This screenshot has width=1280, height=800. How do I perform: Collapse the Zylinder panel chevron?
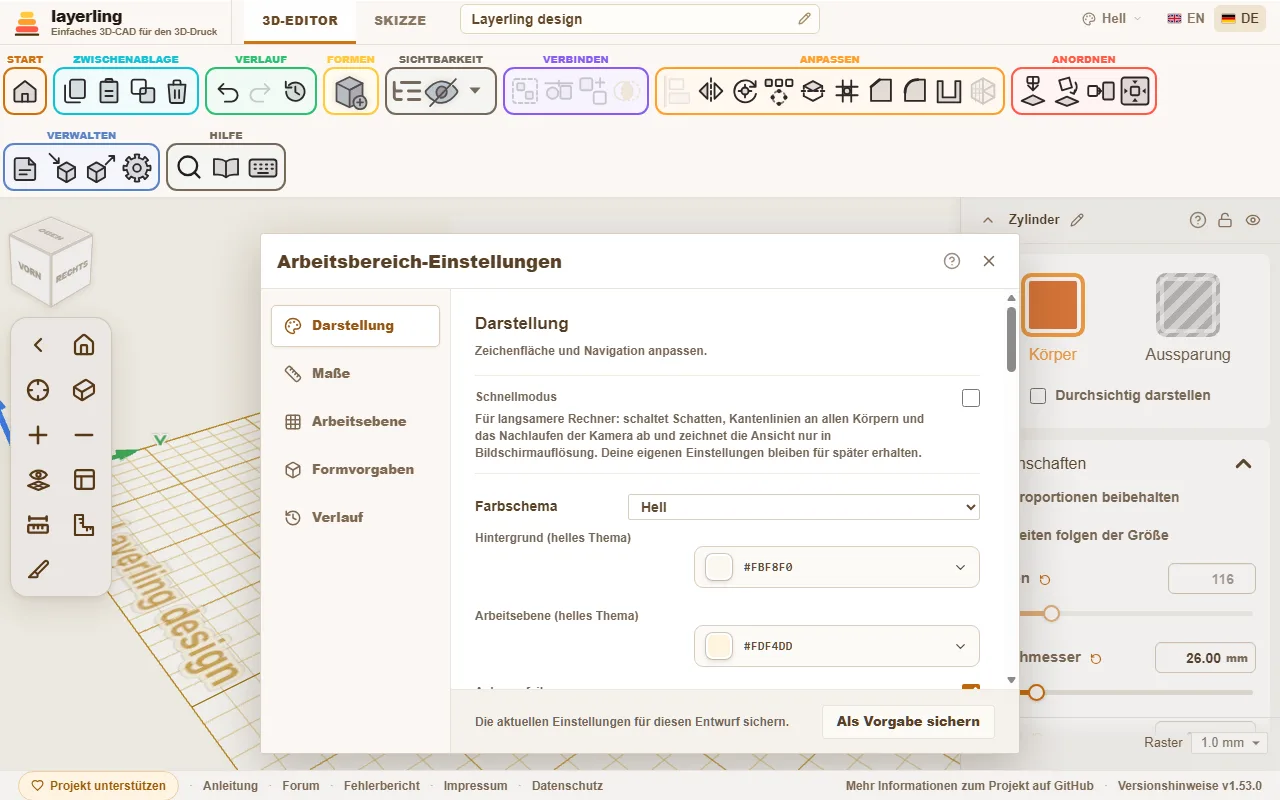pyautogui.click(x=988, y=220)
